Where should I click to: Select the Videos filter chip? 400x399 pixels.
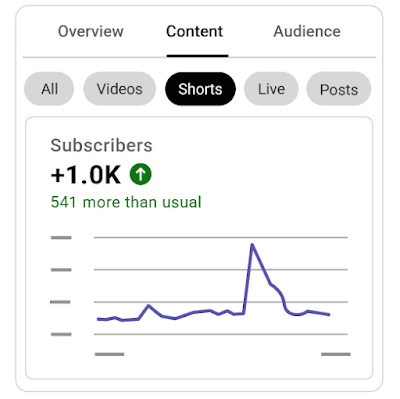[120, 89]
